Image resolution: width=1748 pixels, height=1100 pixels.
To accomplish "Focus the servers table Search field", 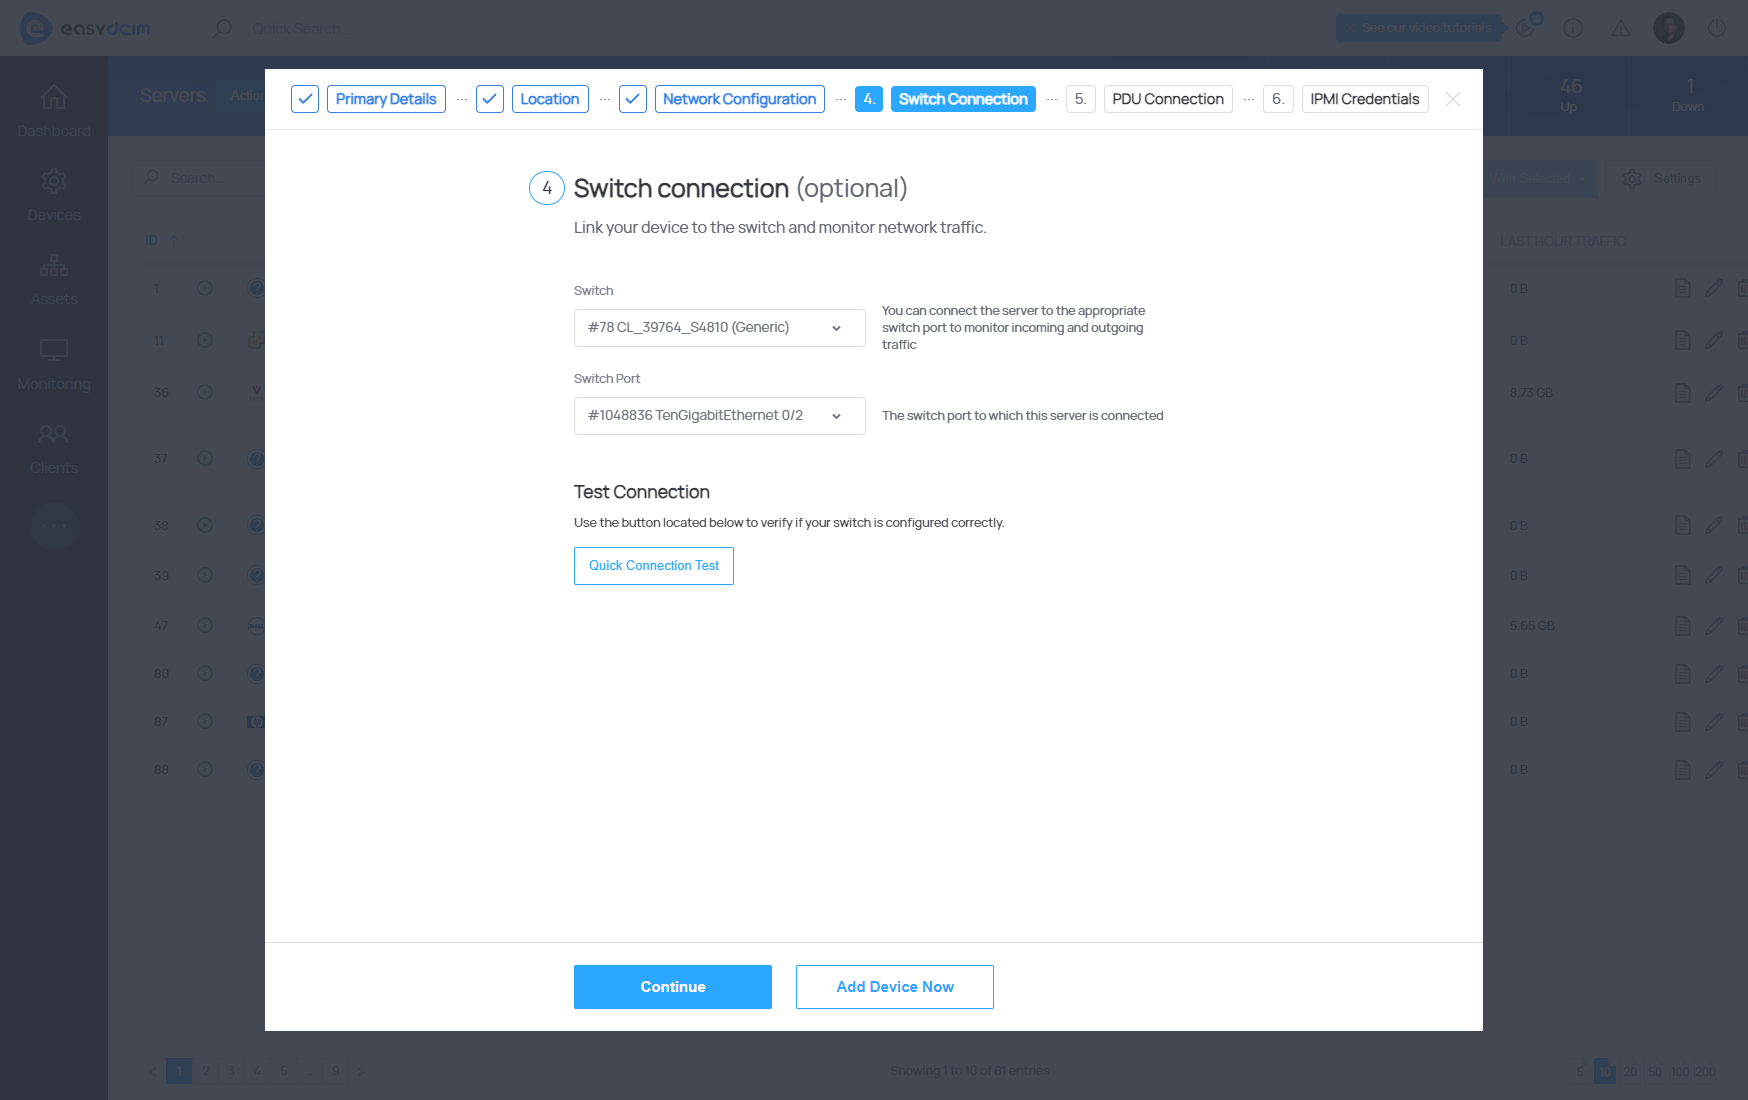I will 198,178.
